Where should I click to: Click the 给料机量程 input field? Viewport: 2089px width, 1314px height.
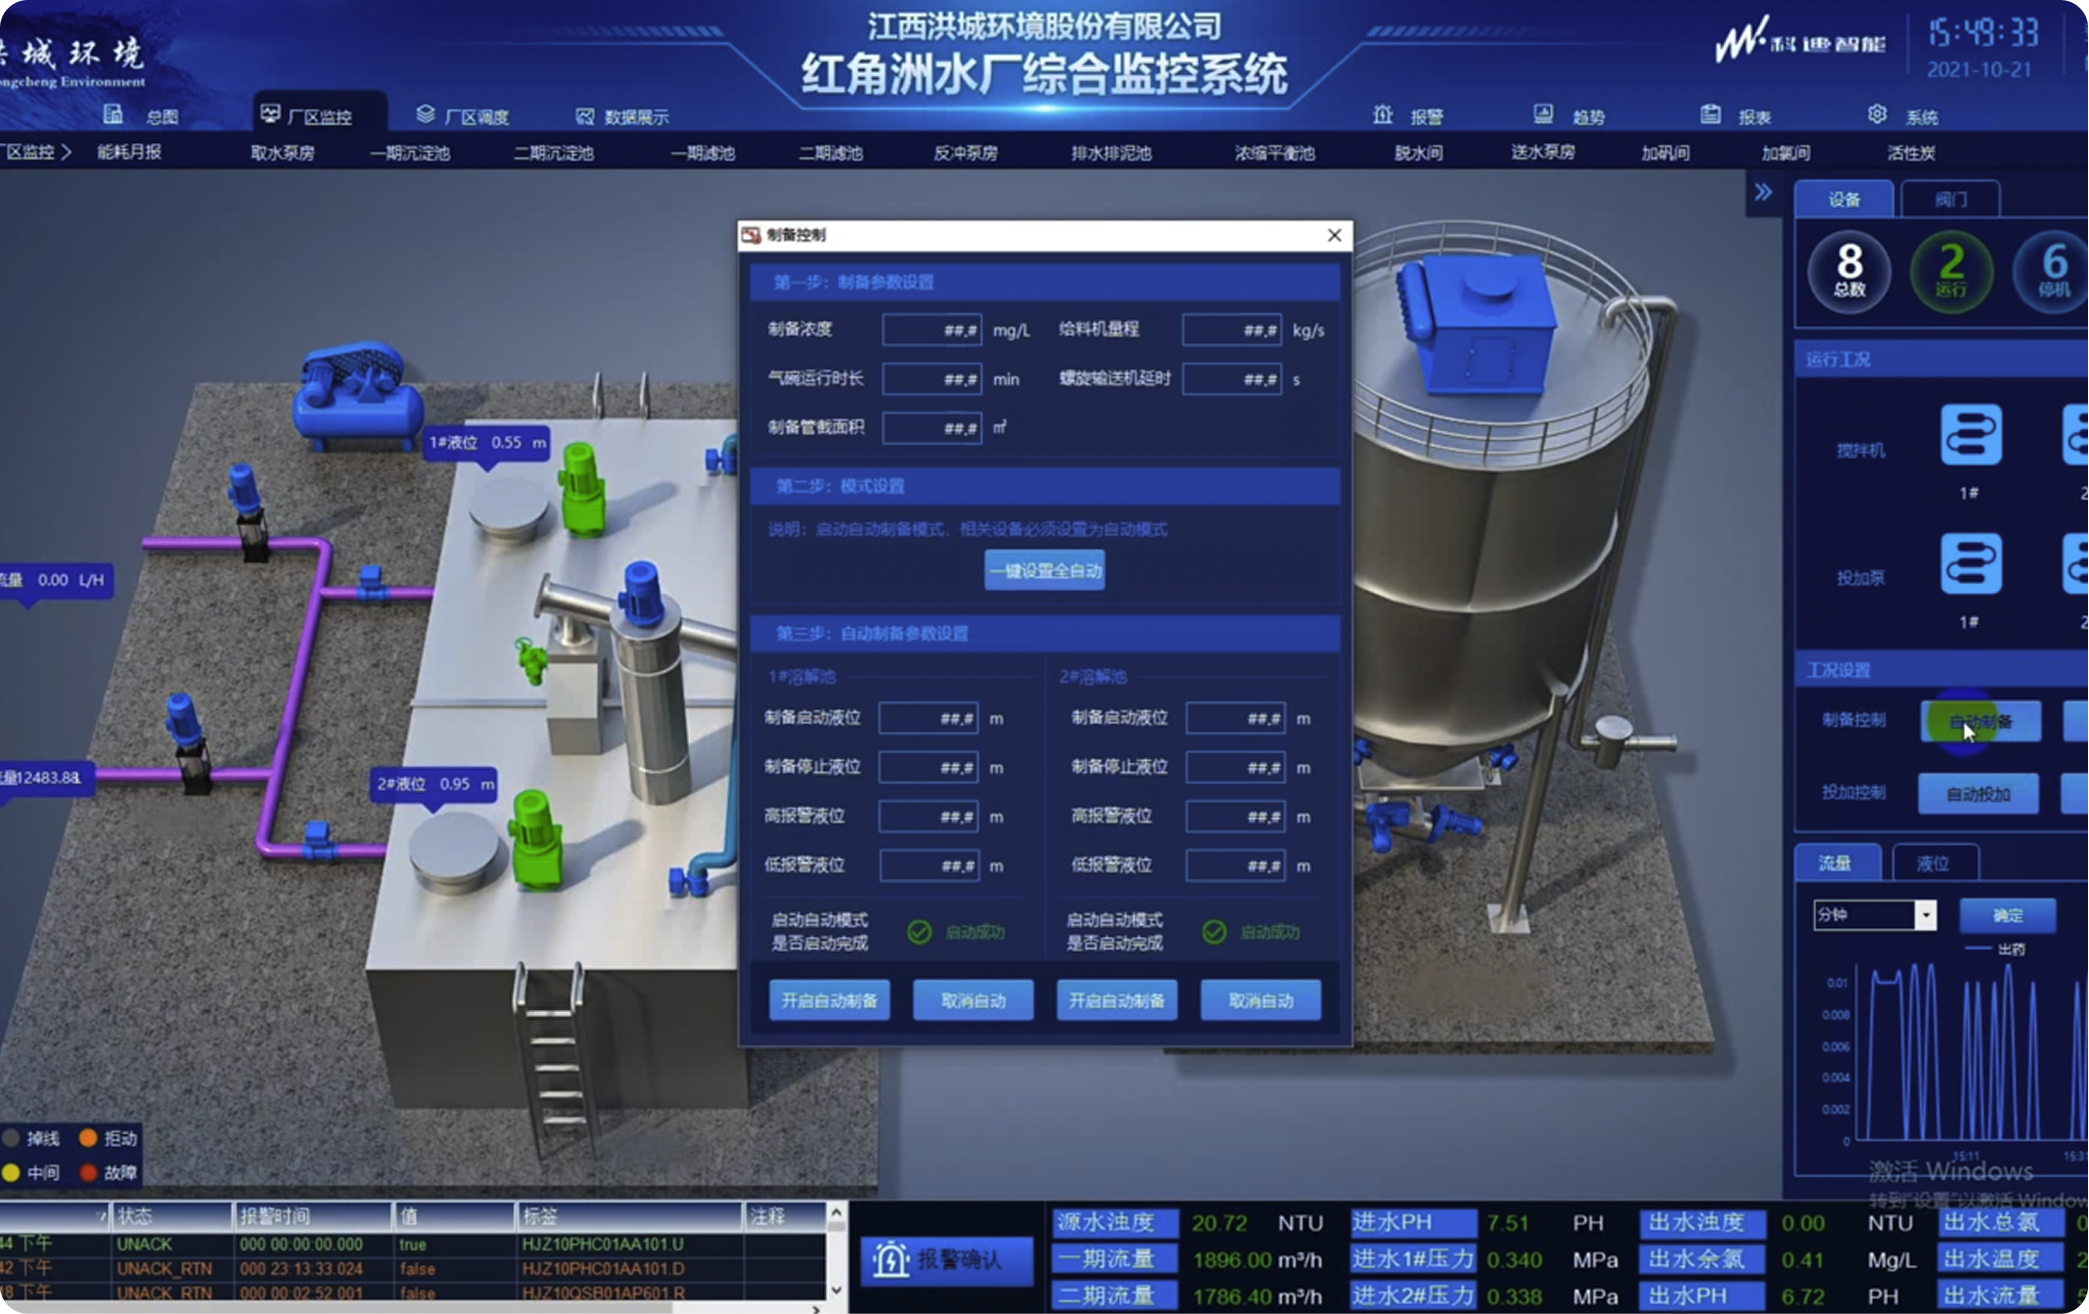[1231, 330]
